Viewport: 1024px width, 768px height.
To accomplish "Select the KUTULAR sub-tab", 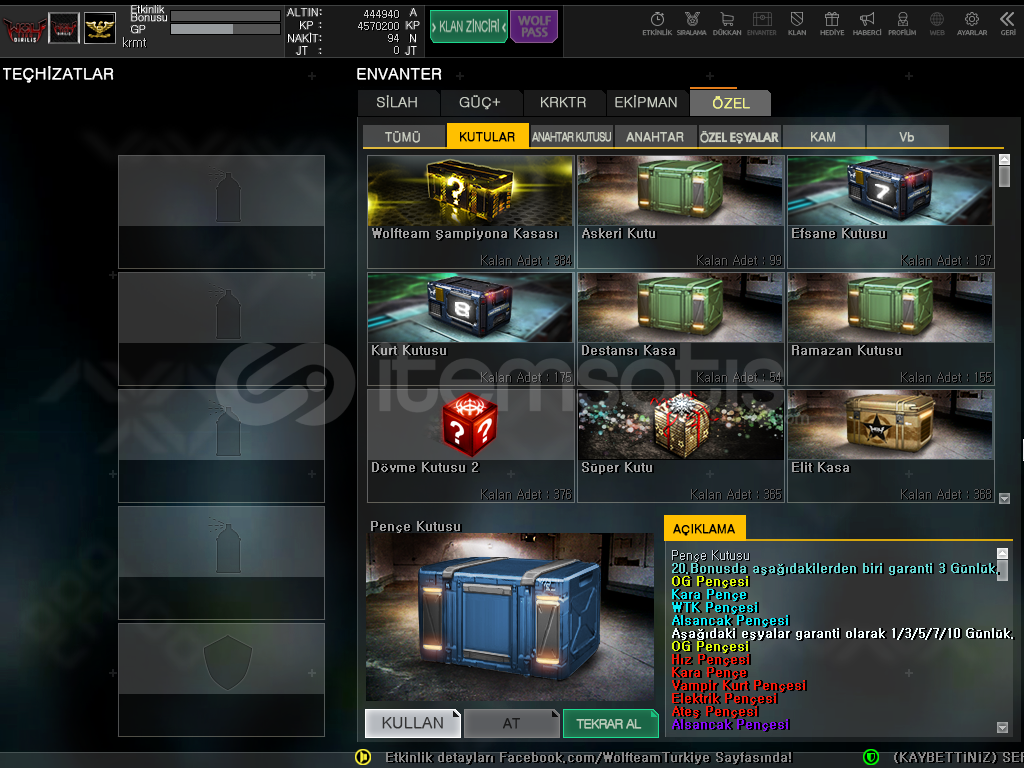I will tap(487, 136).
